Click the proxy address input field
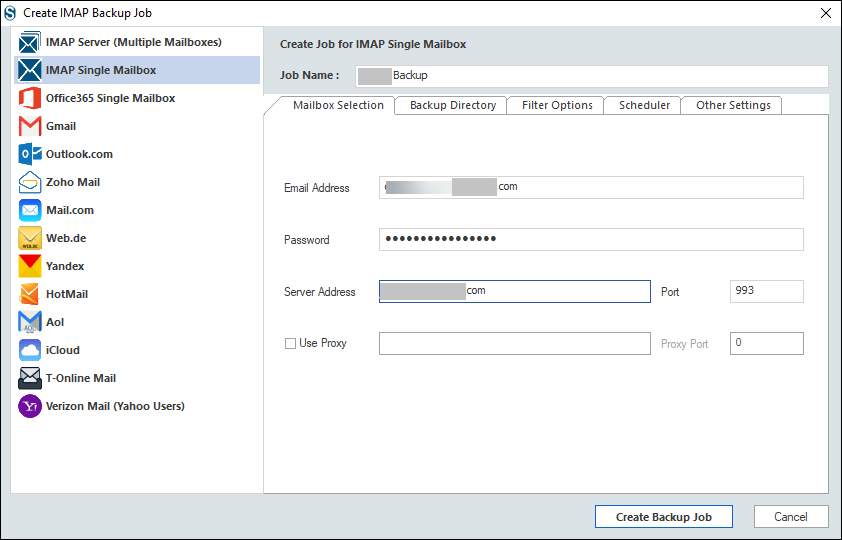 514,344
